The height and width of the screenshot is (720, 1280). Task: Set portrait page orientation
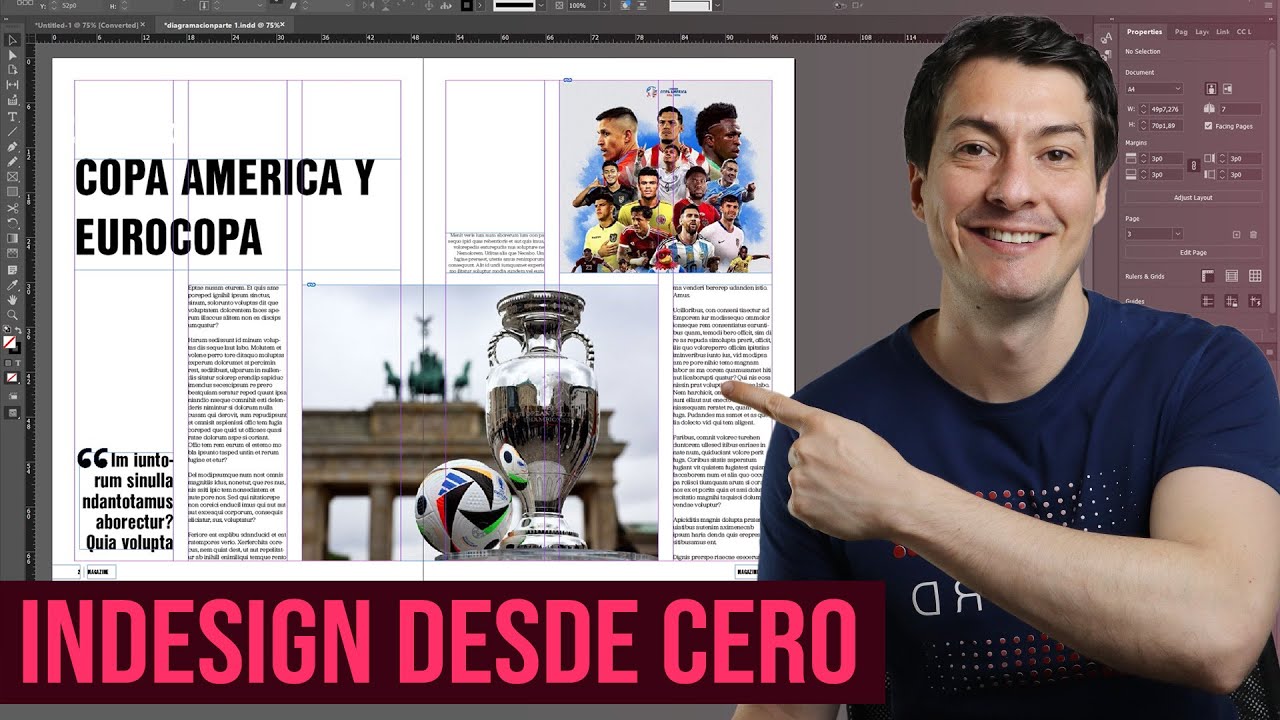1211,88
